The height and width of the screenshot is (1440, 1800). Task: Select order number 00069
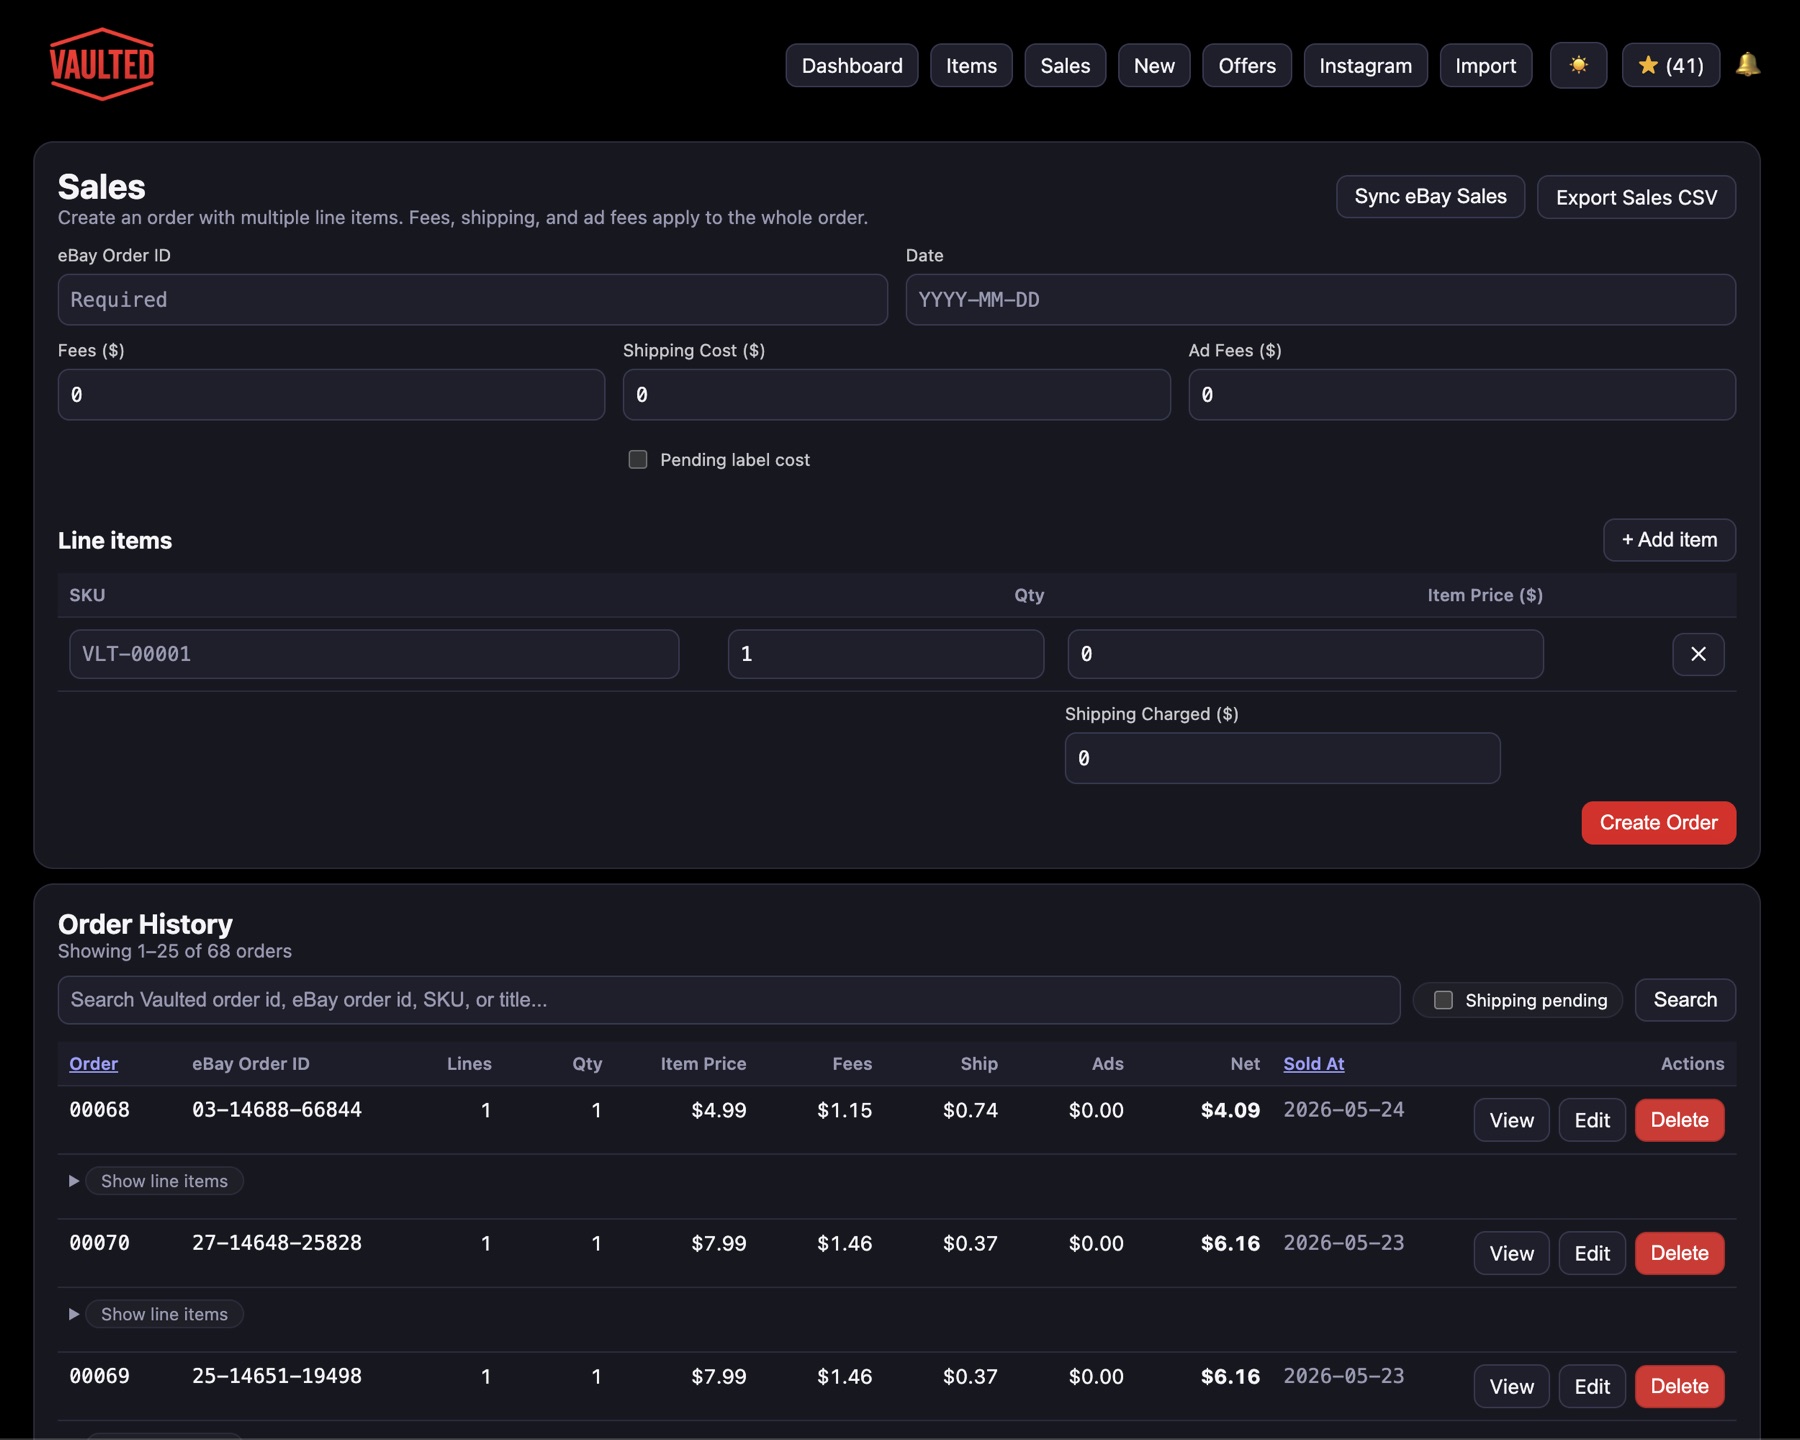[x=99, y=1375]
